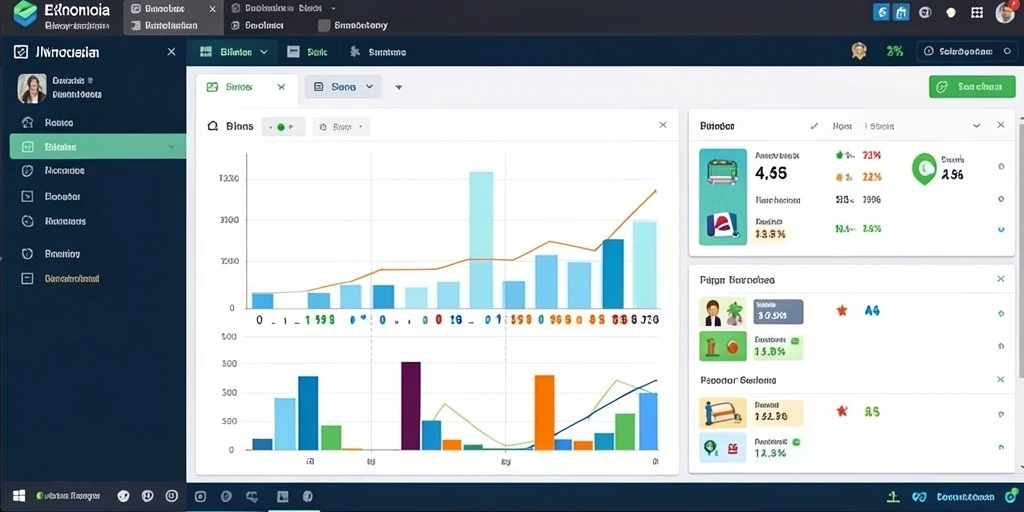
Task: Click the lower item under second top-bar tab
Action: [258, 25]
